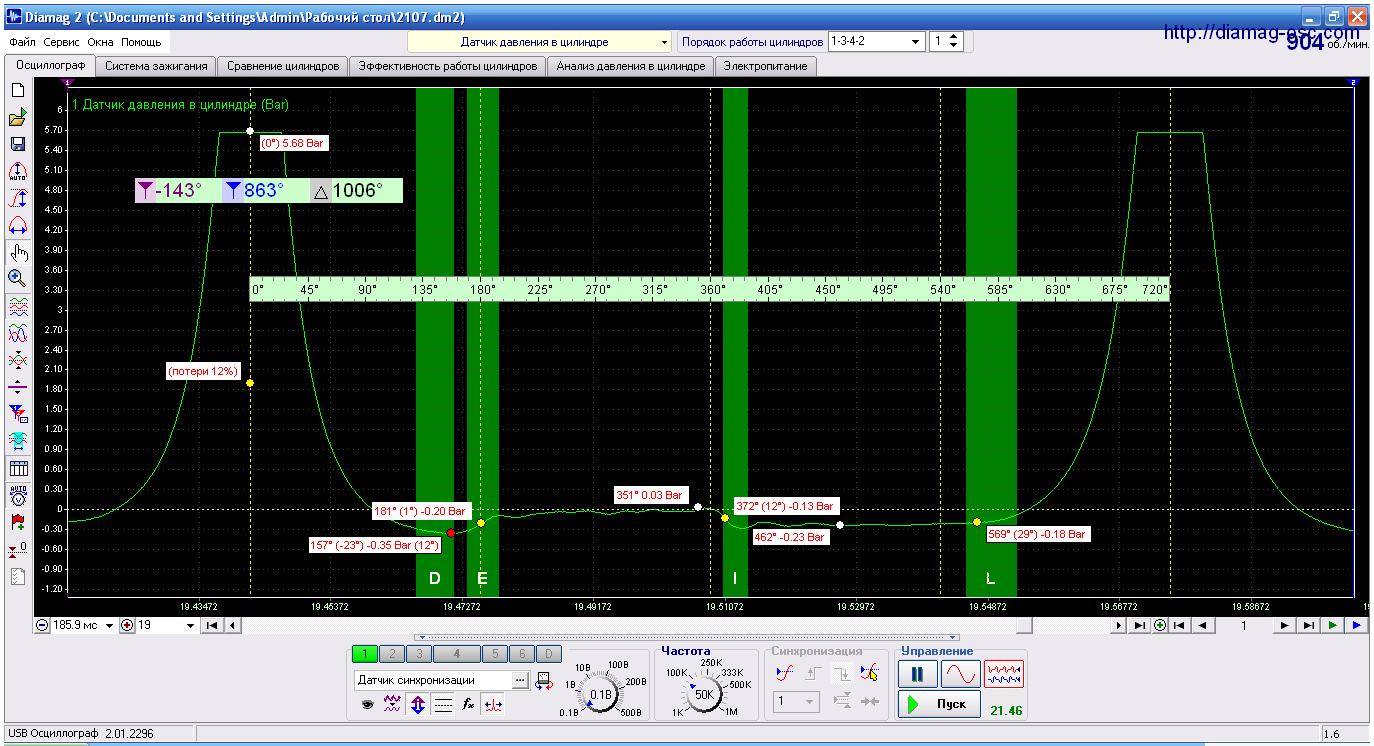Click the 0.1В voltage range knob
The image size is (1374, 746).
pos(601,695)
